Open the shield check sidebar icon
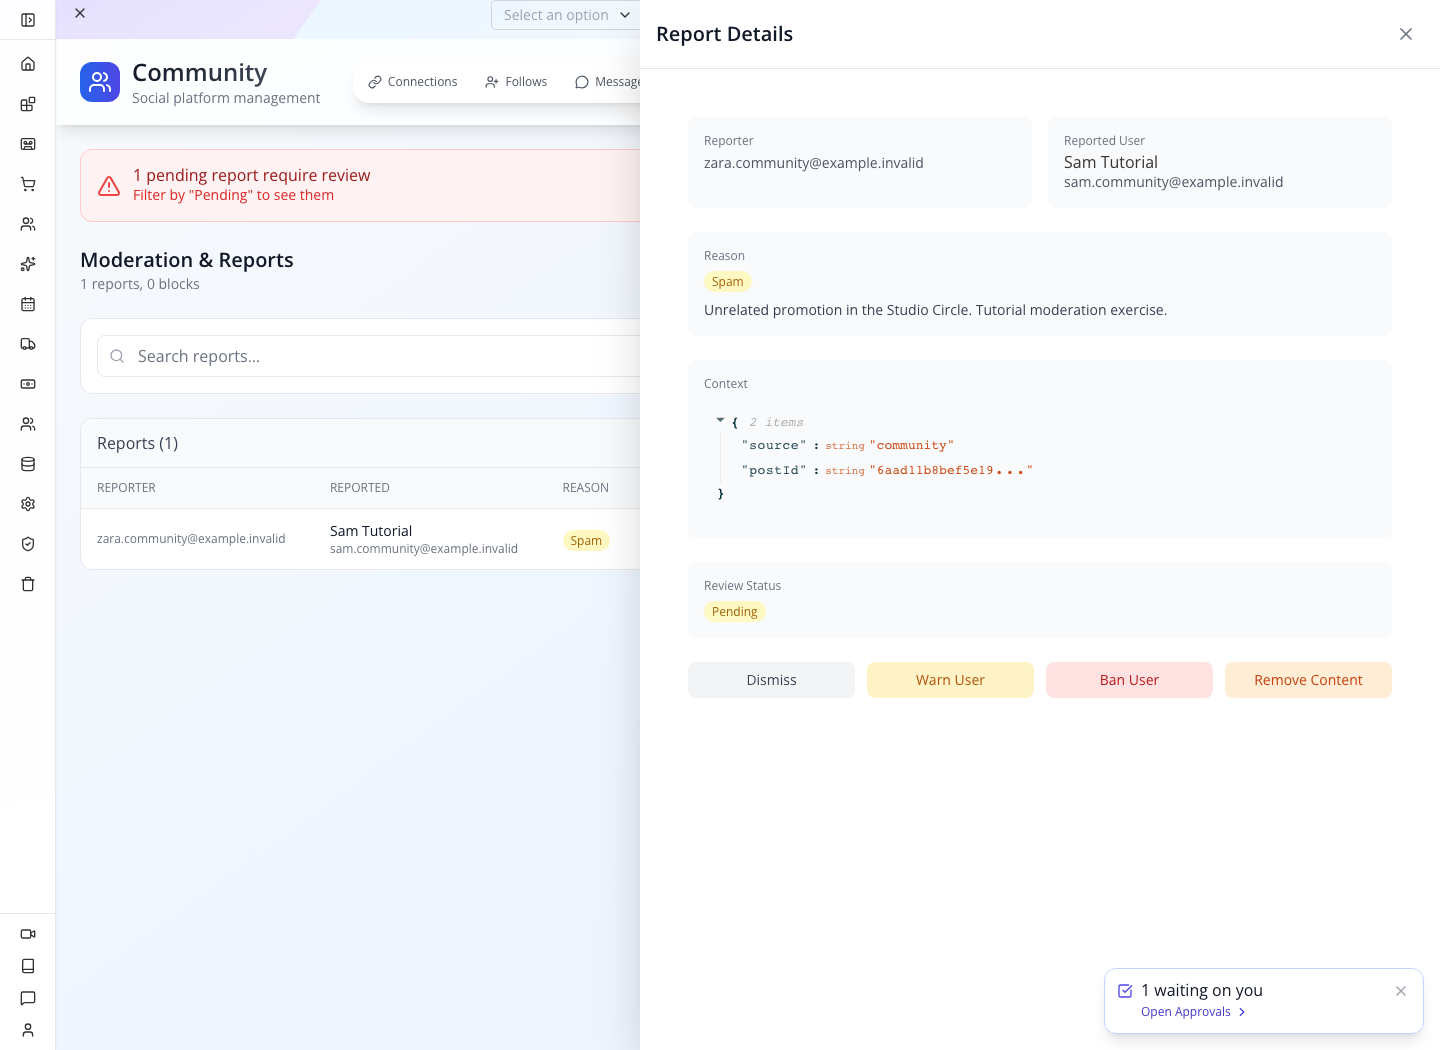1440x1050 pixels. (x=28, y=544)
